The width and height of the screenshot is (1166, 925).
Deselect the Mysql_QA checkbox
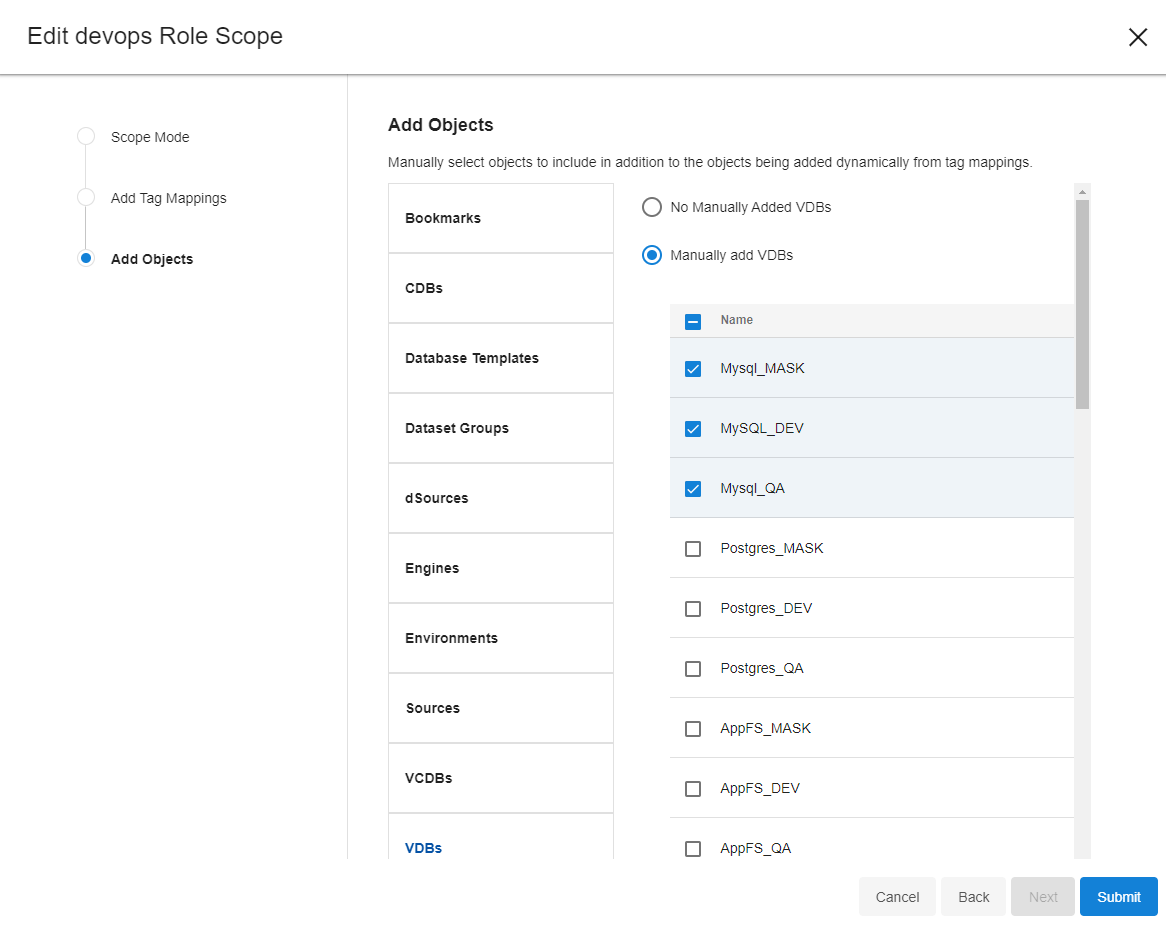click(x=693, y=489)
